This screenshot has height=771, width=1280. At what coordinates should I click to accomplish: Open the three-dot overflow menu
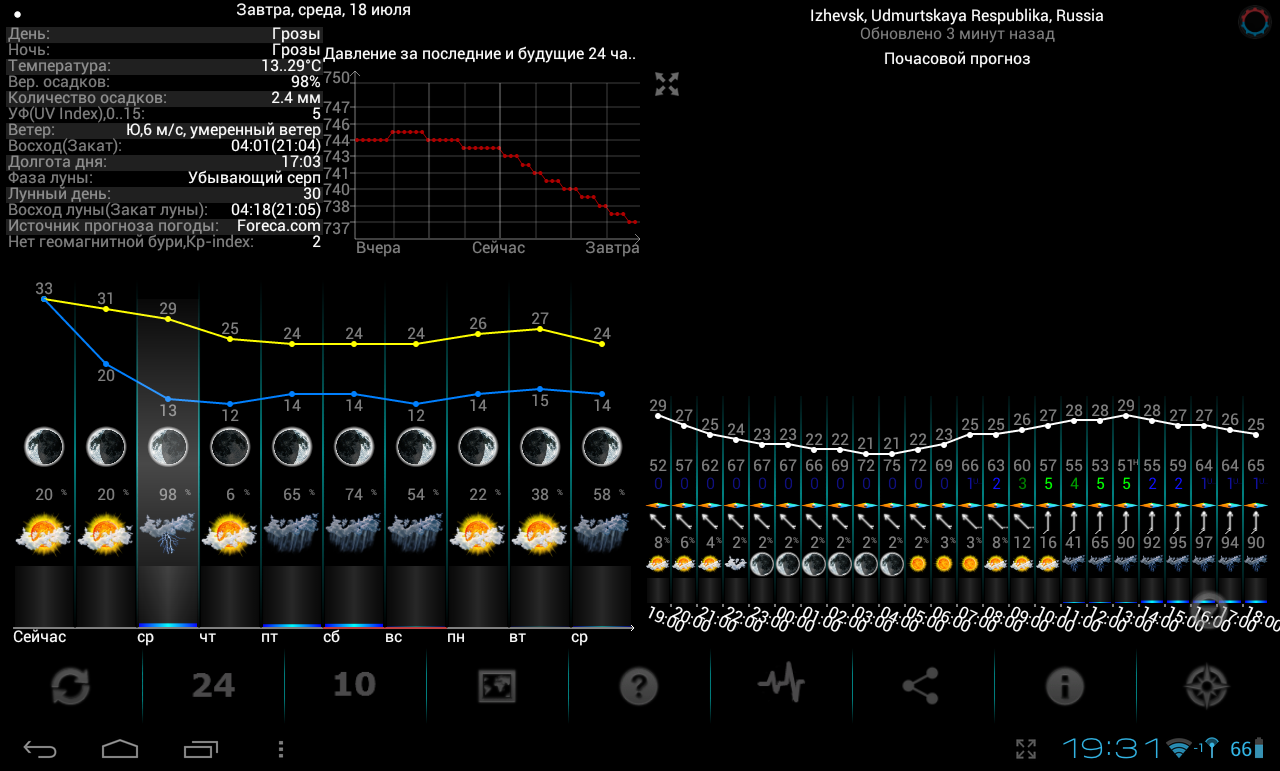[281, 749]
